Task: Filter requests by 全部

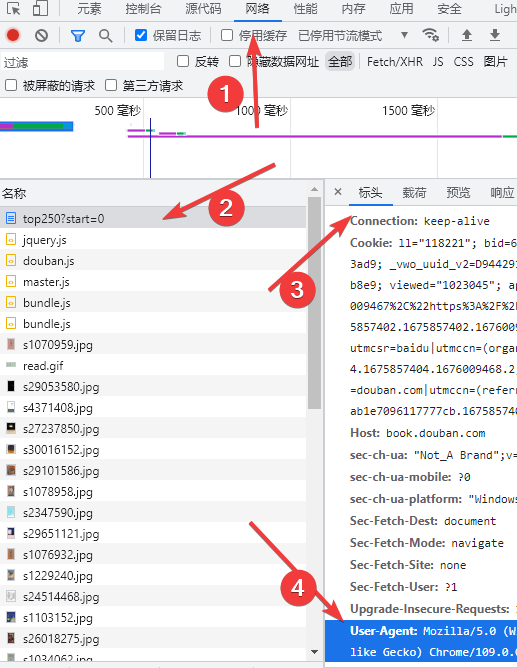Action: click(x=340, y=62)
